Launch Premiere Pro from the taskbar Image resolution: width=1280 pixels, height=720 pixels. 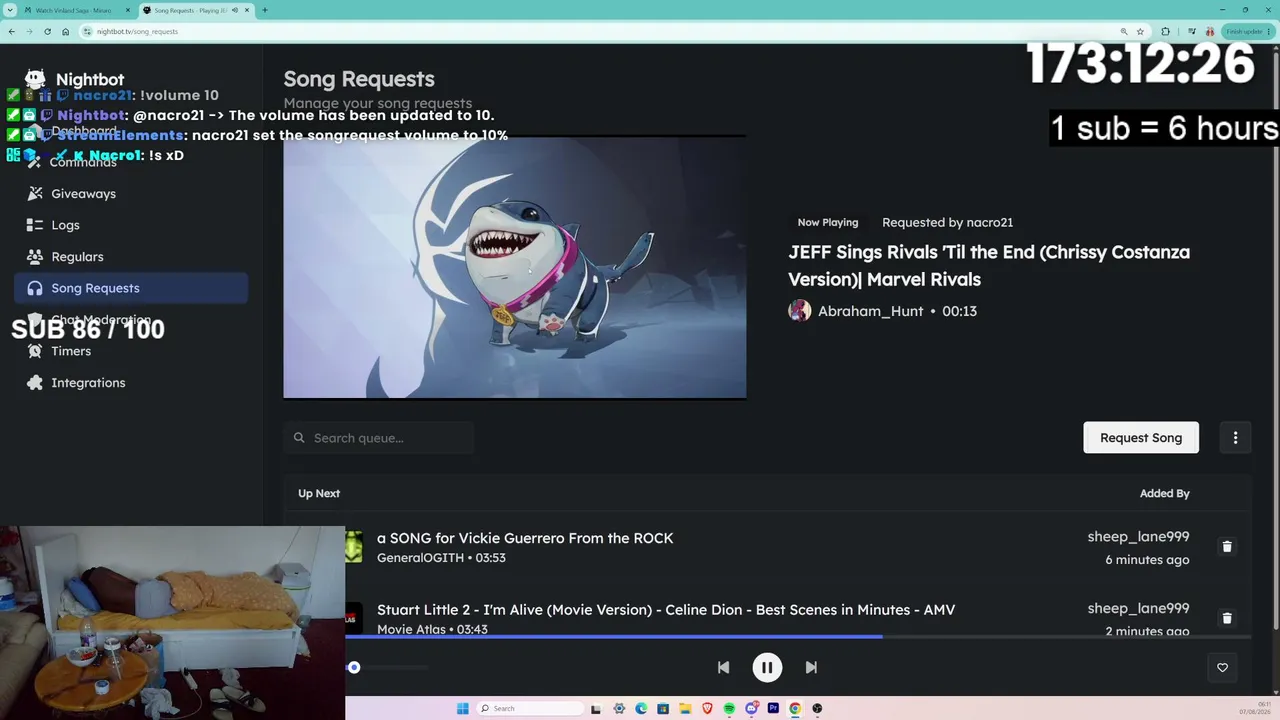coord(773,708)
